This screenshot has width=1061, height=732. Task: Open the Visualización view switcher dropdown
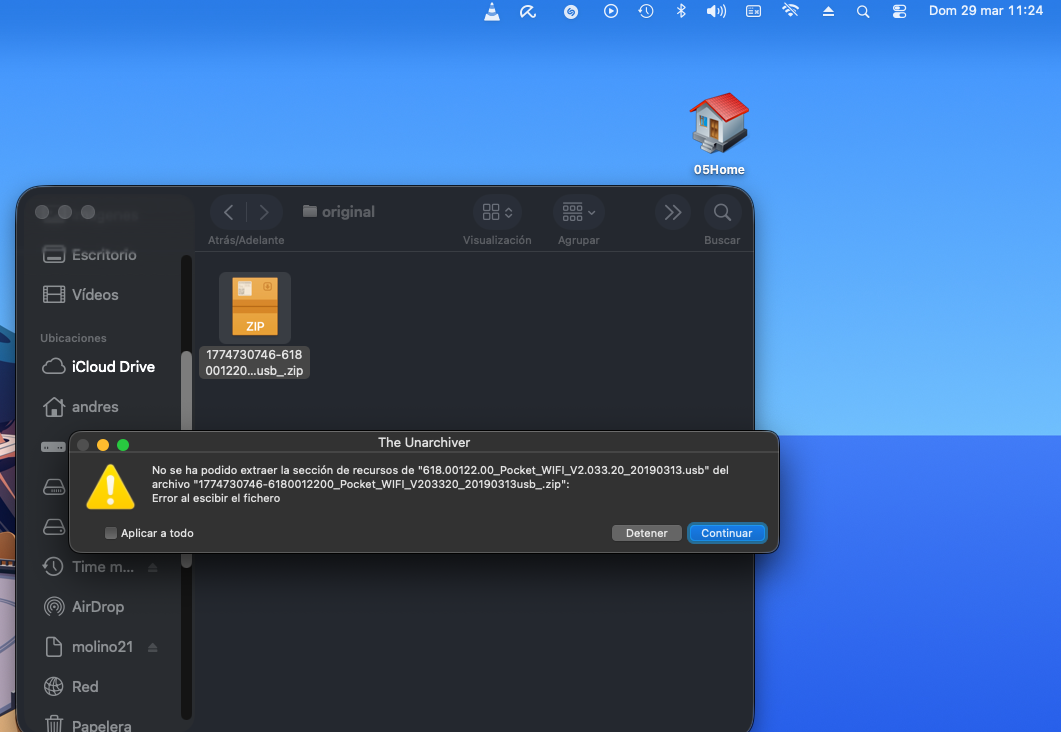tap(497, 212)
